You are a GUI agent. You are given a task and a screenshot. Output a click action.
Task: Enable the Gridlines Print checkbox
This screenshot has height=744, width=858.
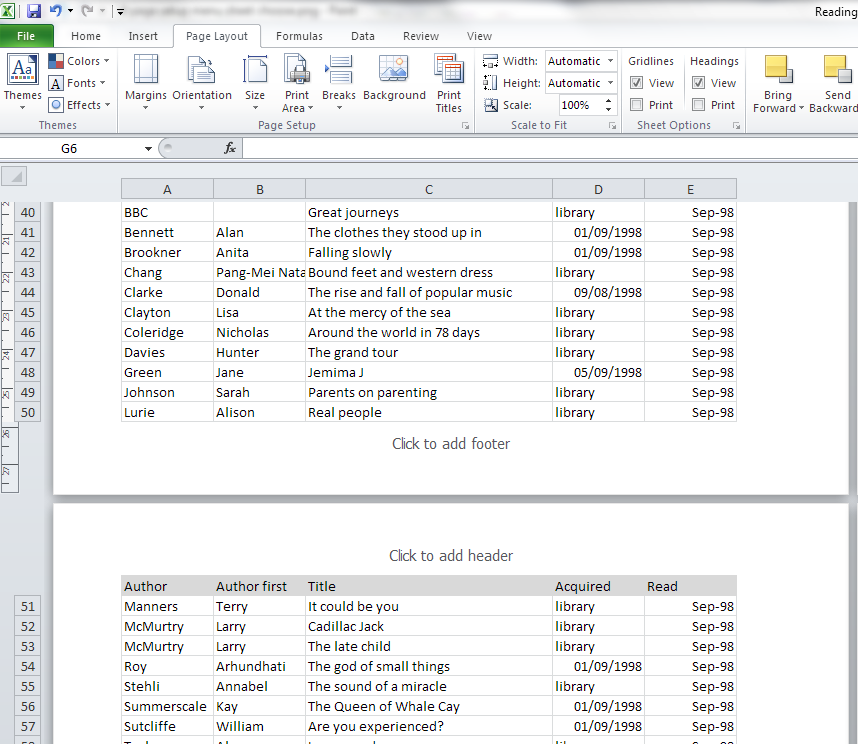[x=637, y=105]
